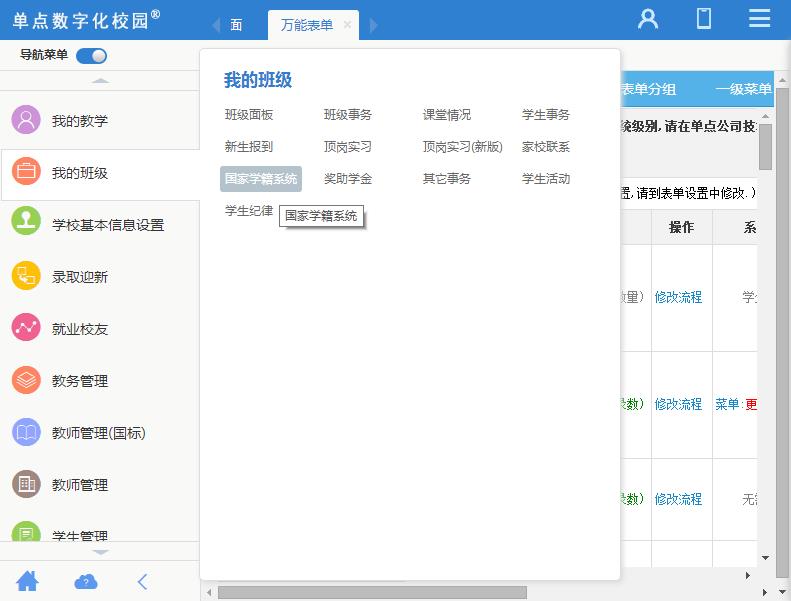The image size is (791, 601).
Task: Open 我的教学 in the sidebar
Action: coord(80,121)
